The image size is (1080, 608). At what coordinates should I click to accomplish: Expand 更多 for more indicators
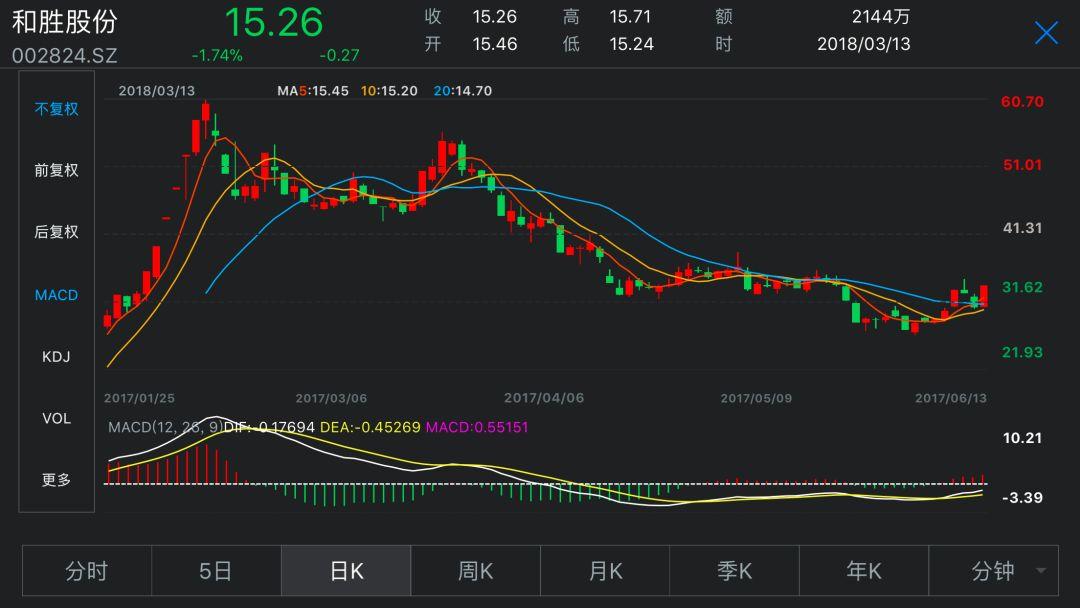(x=56, y=480)
